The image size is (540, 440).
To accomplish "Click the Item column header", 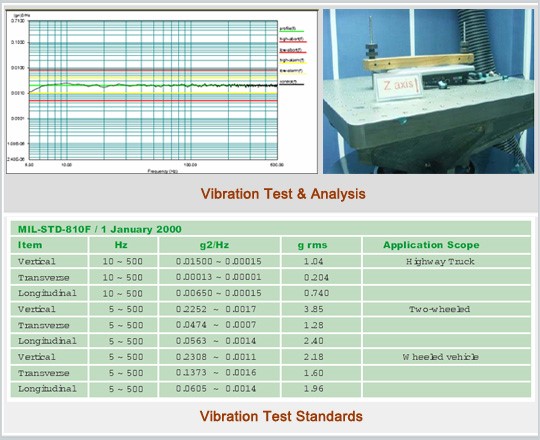I will pyautogui.click(x=49, y=245).
